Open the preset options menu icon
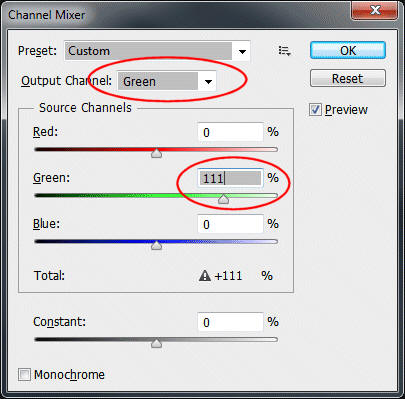This screenshot has width=405, height=399. [x=284, y=51]
